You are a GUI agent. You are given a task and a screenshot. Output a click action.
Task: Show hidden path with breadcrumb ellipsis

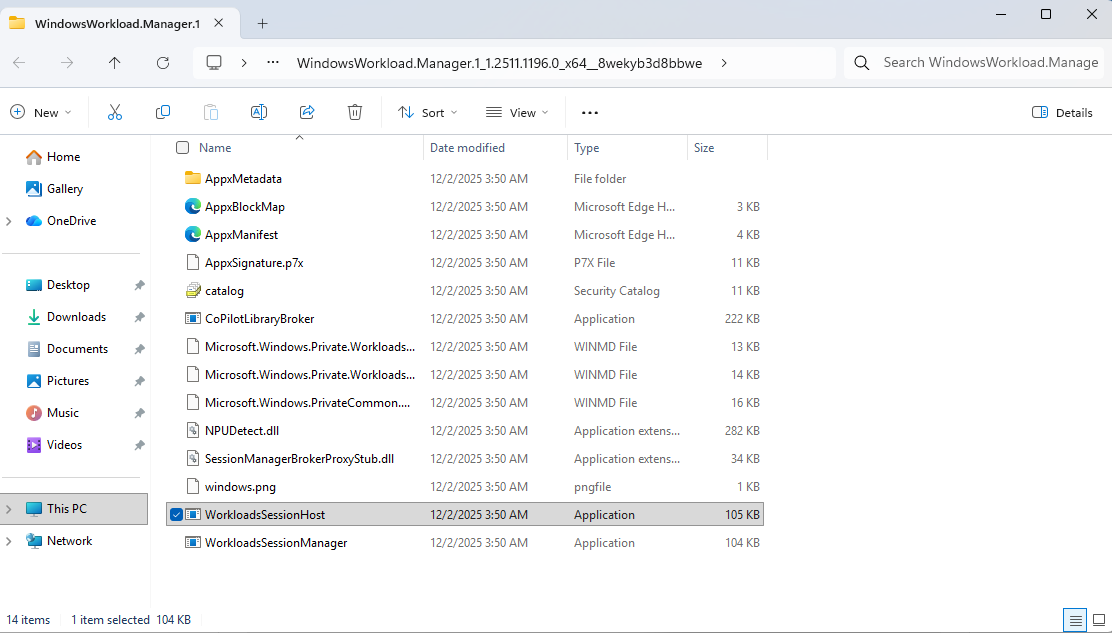pos(273,62)
